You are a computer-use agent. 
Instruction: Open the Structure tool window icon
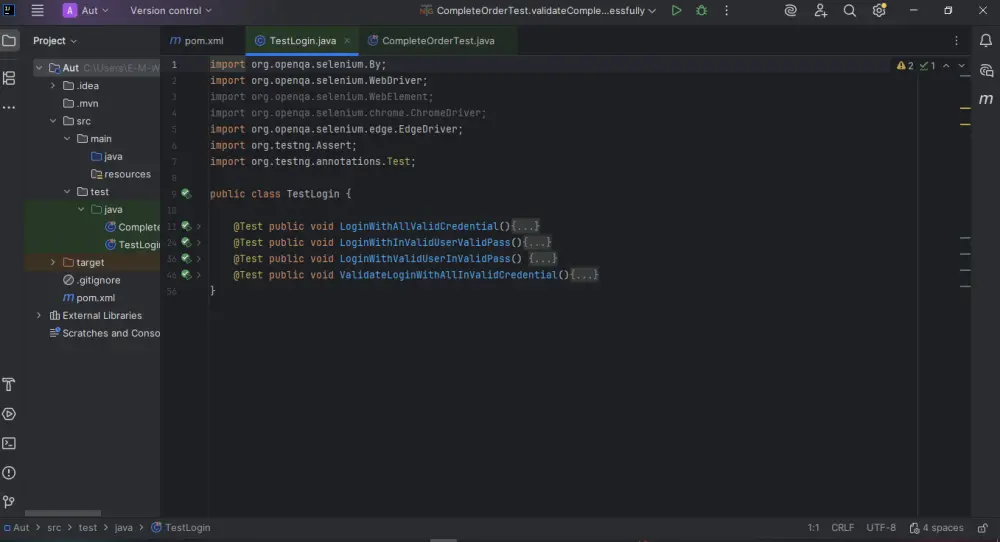(x=9, y=78)
